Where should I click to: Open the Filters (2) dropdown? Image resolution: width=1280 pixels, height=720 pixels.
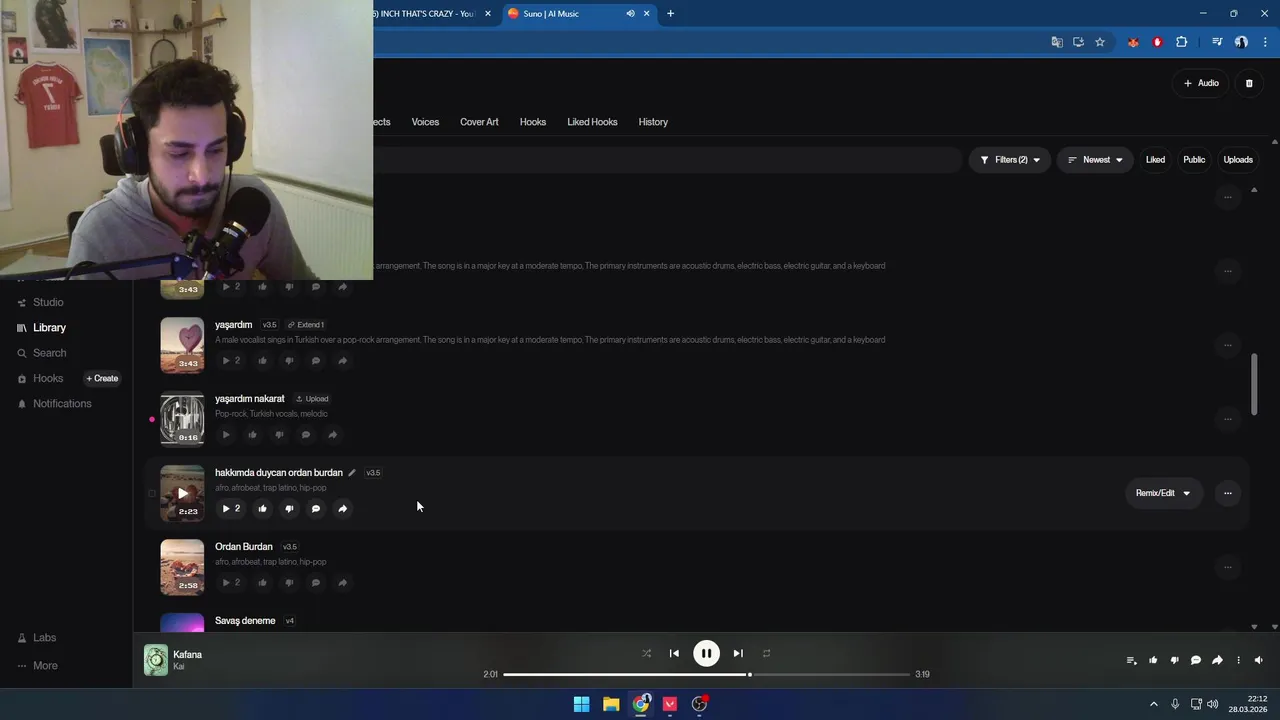pos(1010,160)
